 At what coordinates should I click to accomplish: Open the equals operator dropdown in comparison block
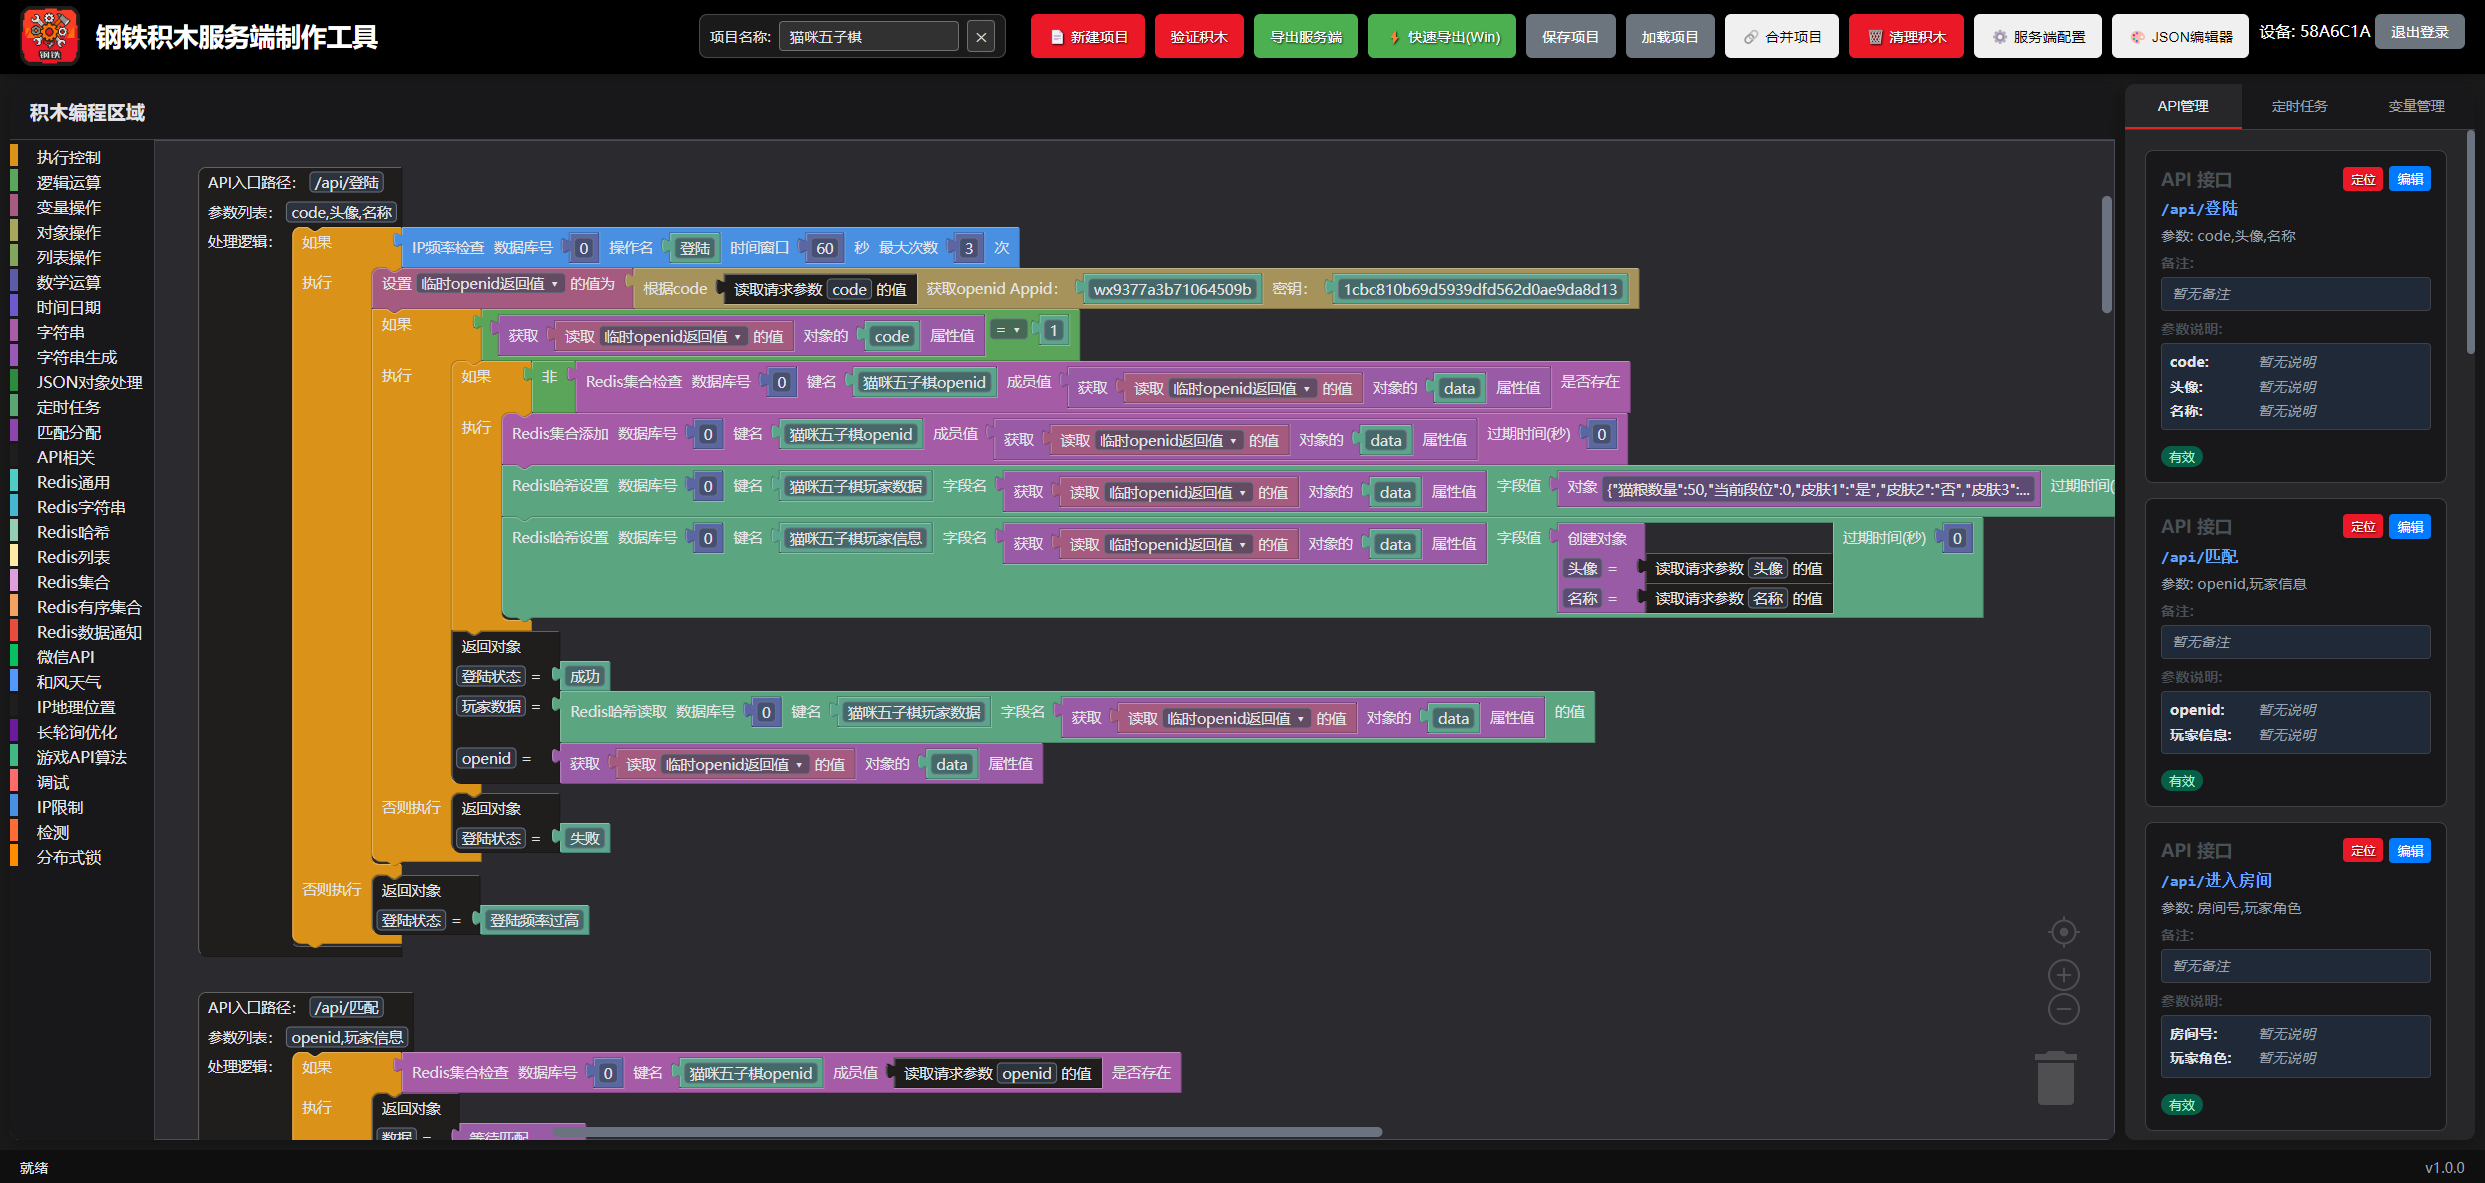pos(1008,330)
